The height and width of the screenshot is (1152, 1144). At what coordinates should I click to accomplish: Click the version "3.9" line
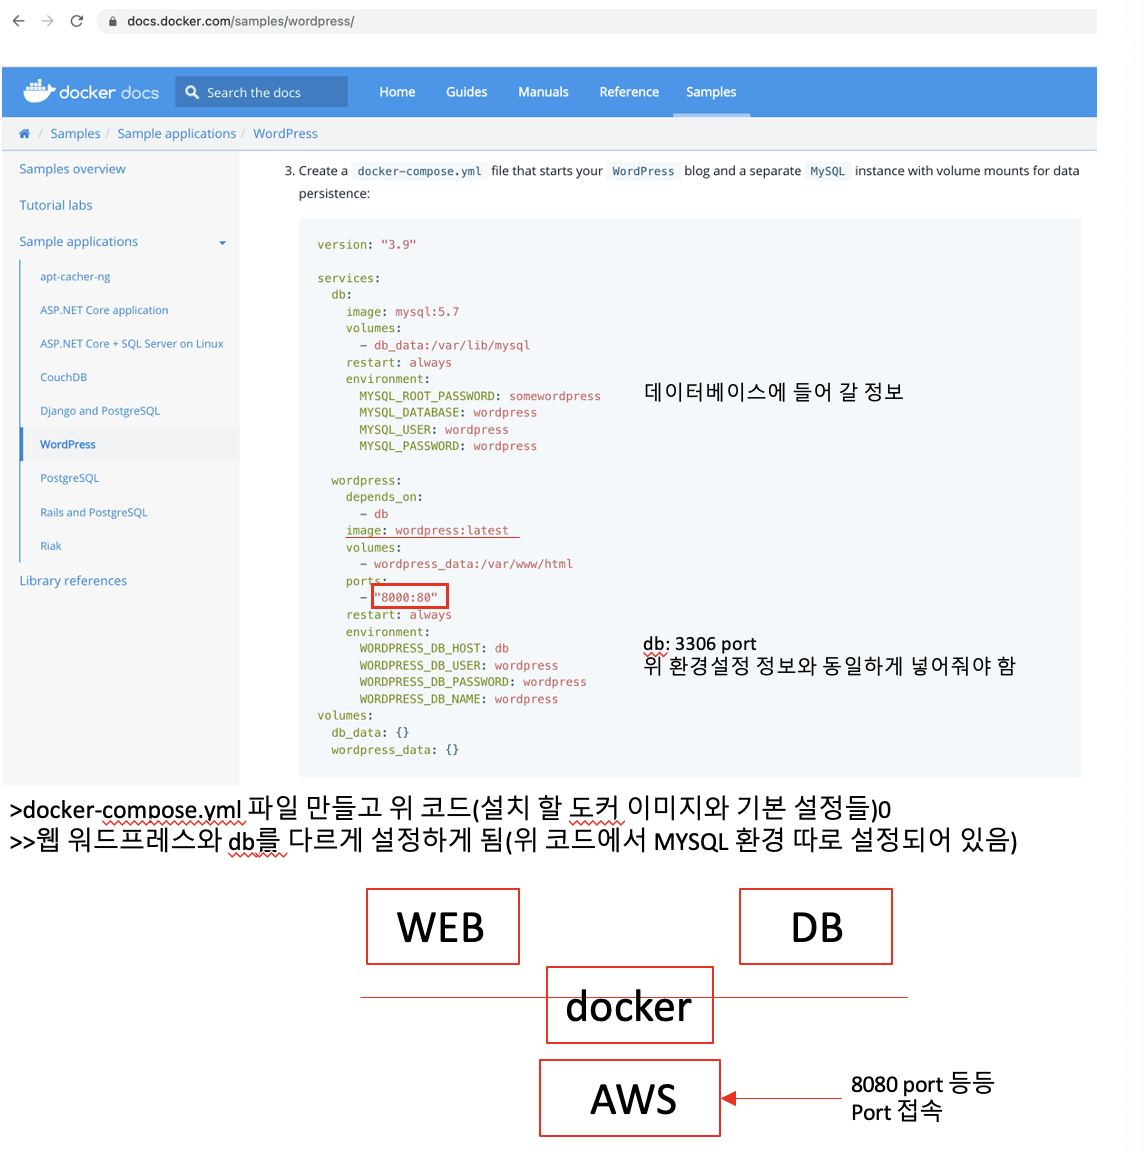pyautogui.click(x=367, y=244)
